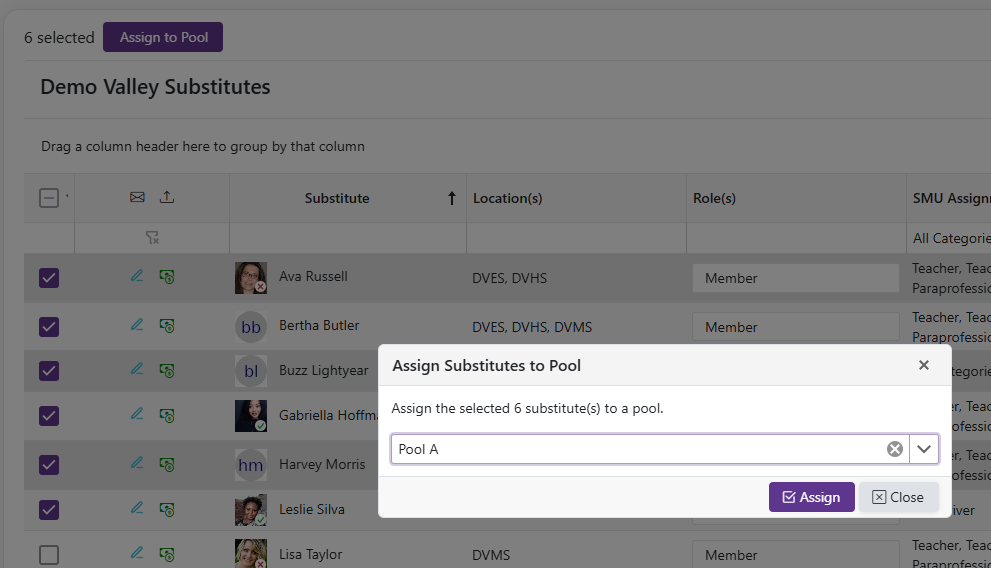
Task: Click the purple Assign button
Action: click(x=812, y=497)
